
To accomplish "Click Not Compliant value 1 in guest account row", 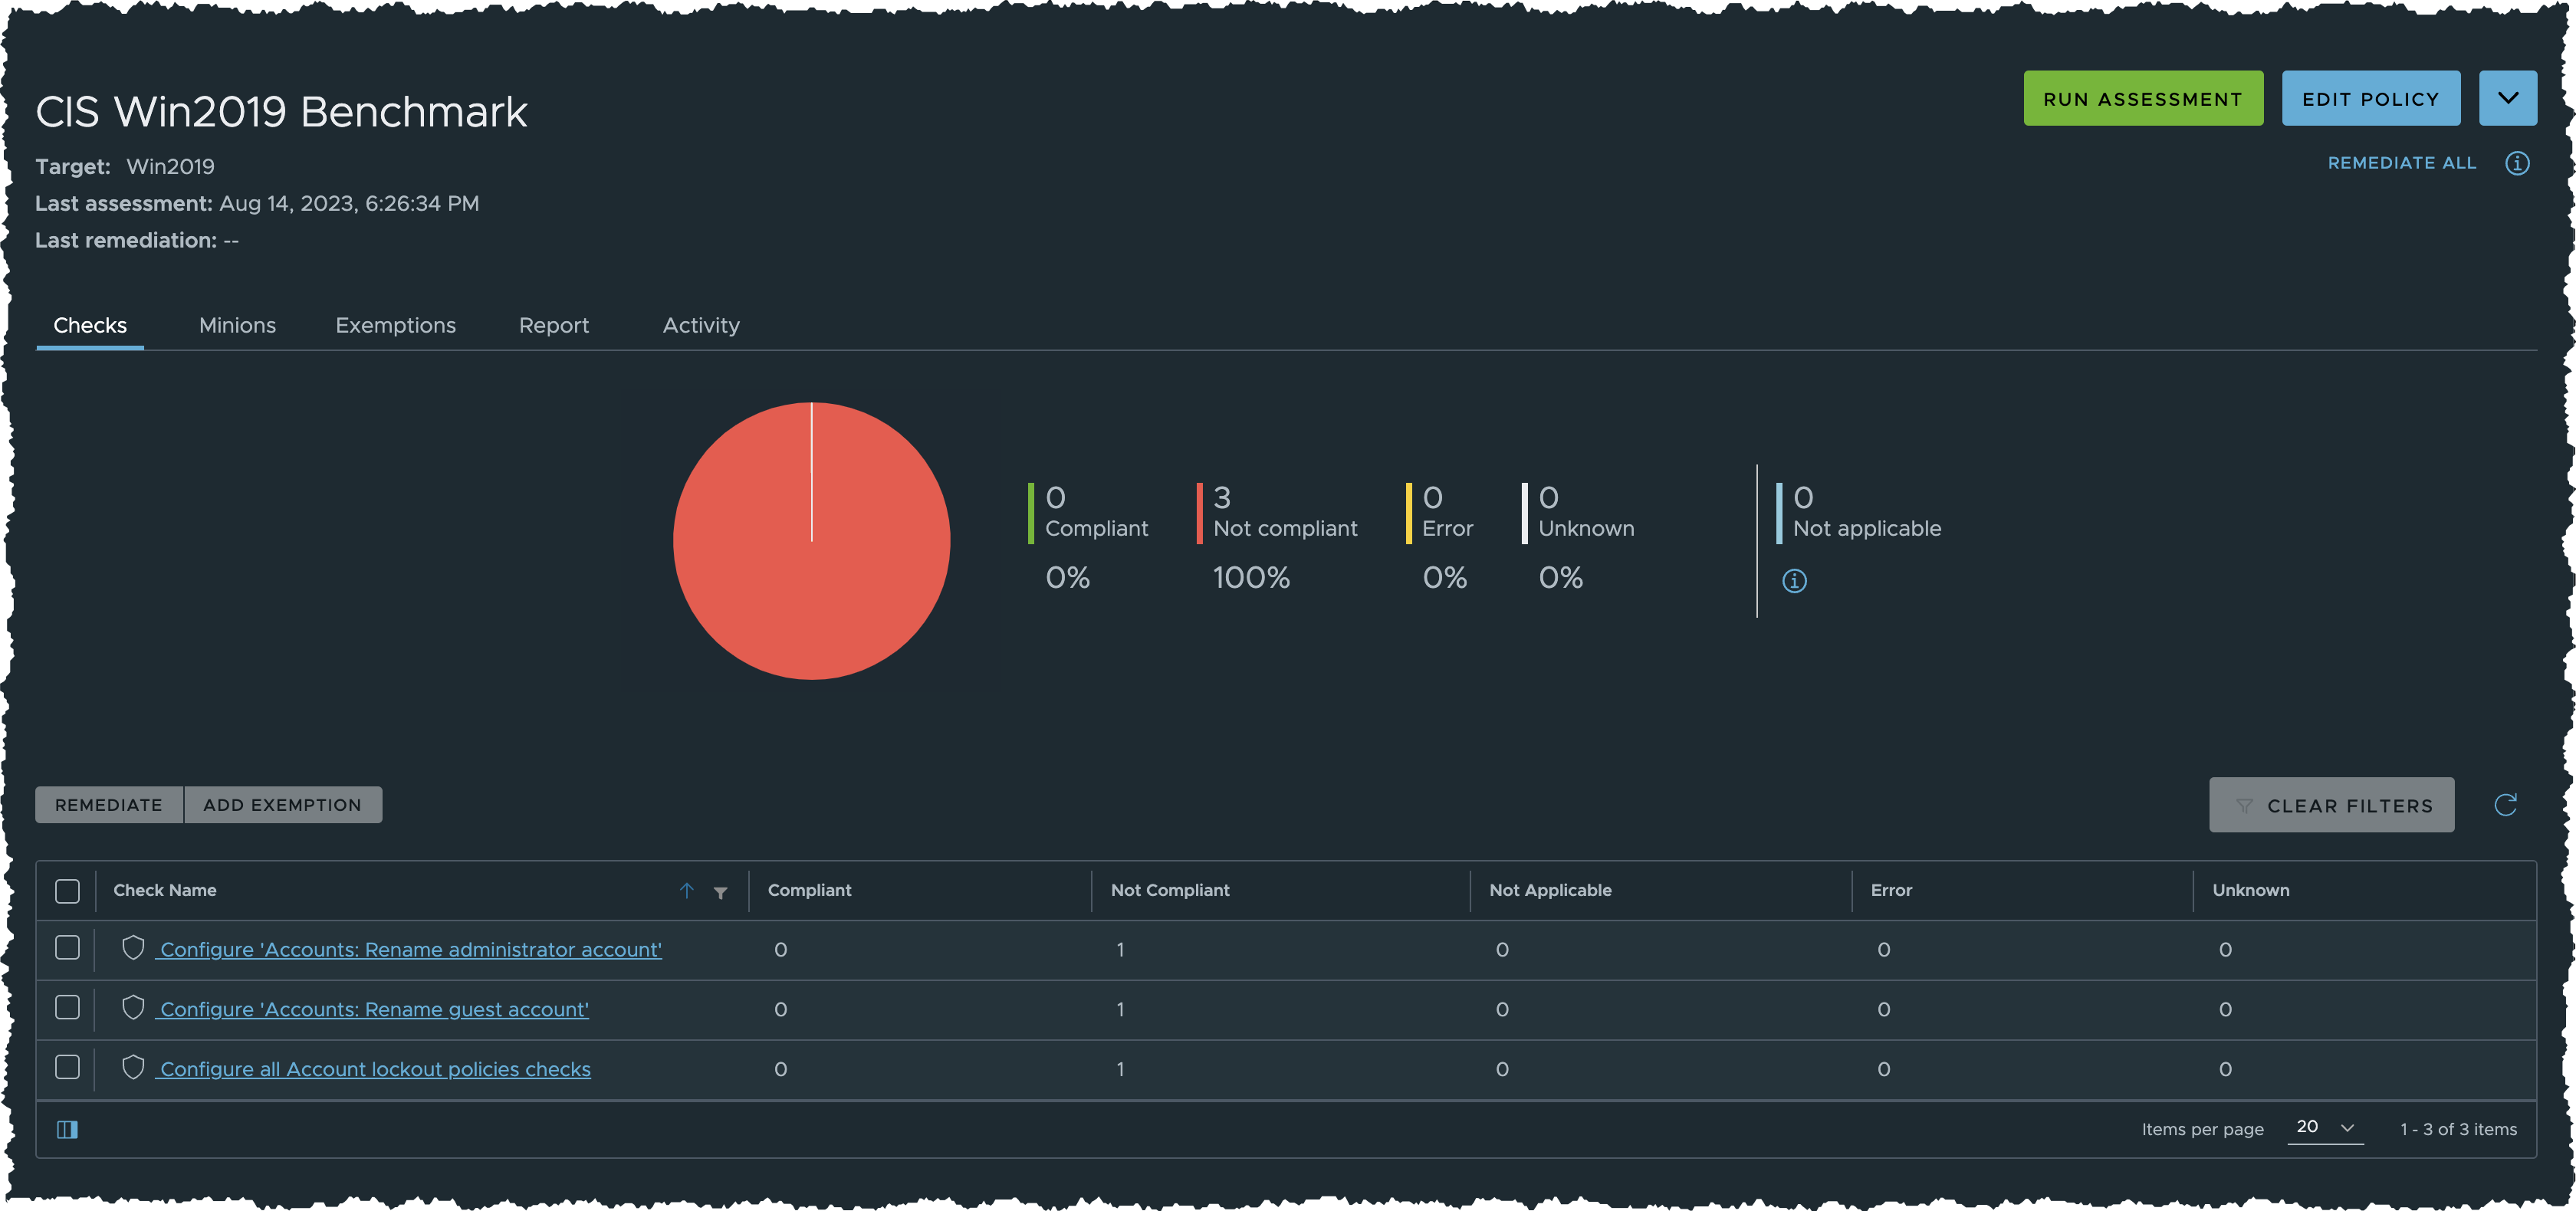I will coord(1120,1010).
